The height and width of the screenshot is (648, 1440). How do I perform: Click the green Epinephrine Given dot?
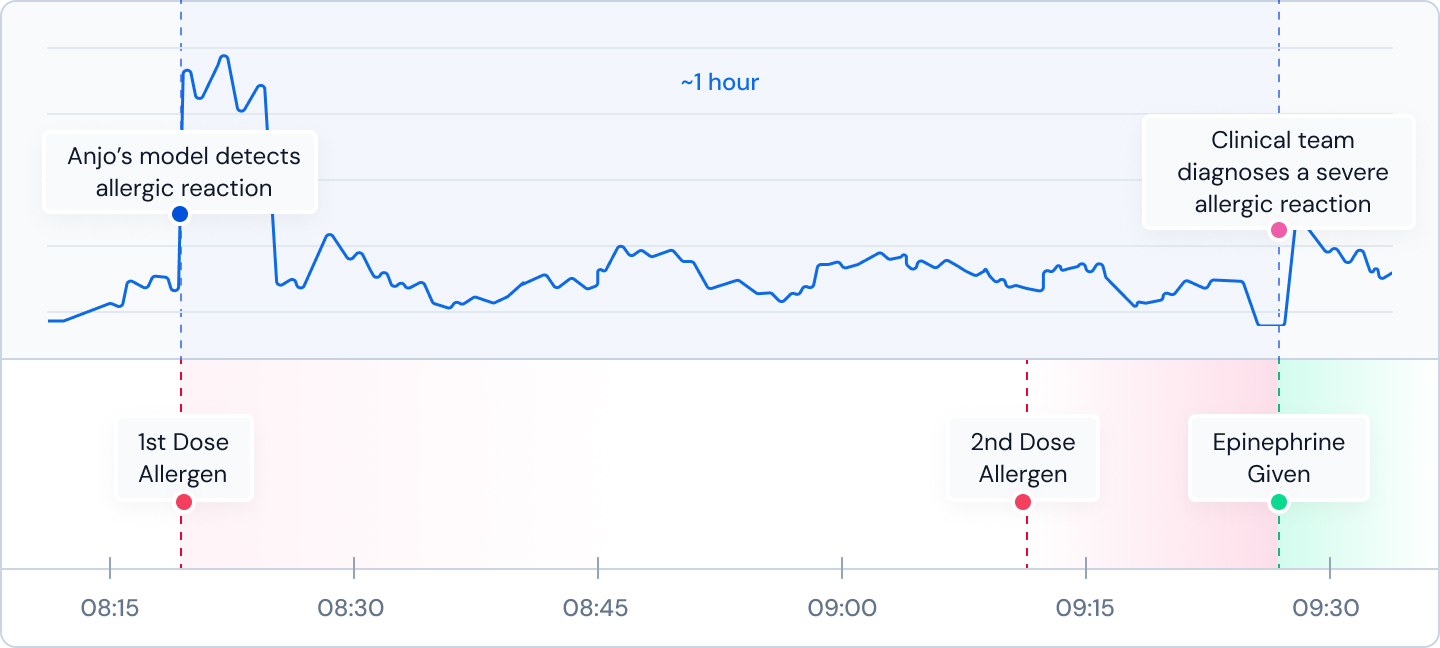[x=1279, y=502]
